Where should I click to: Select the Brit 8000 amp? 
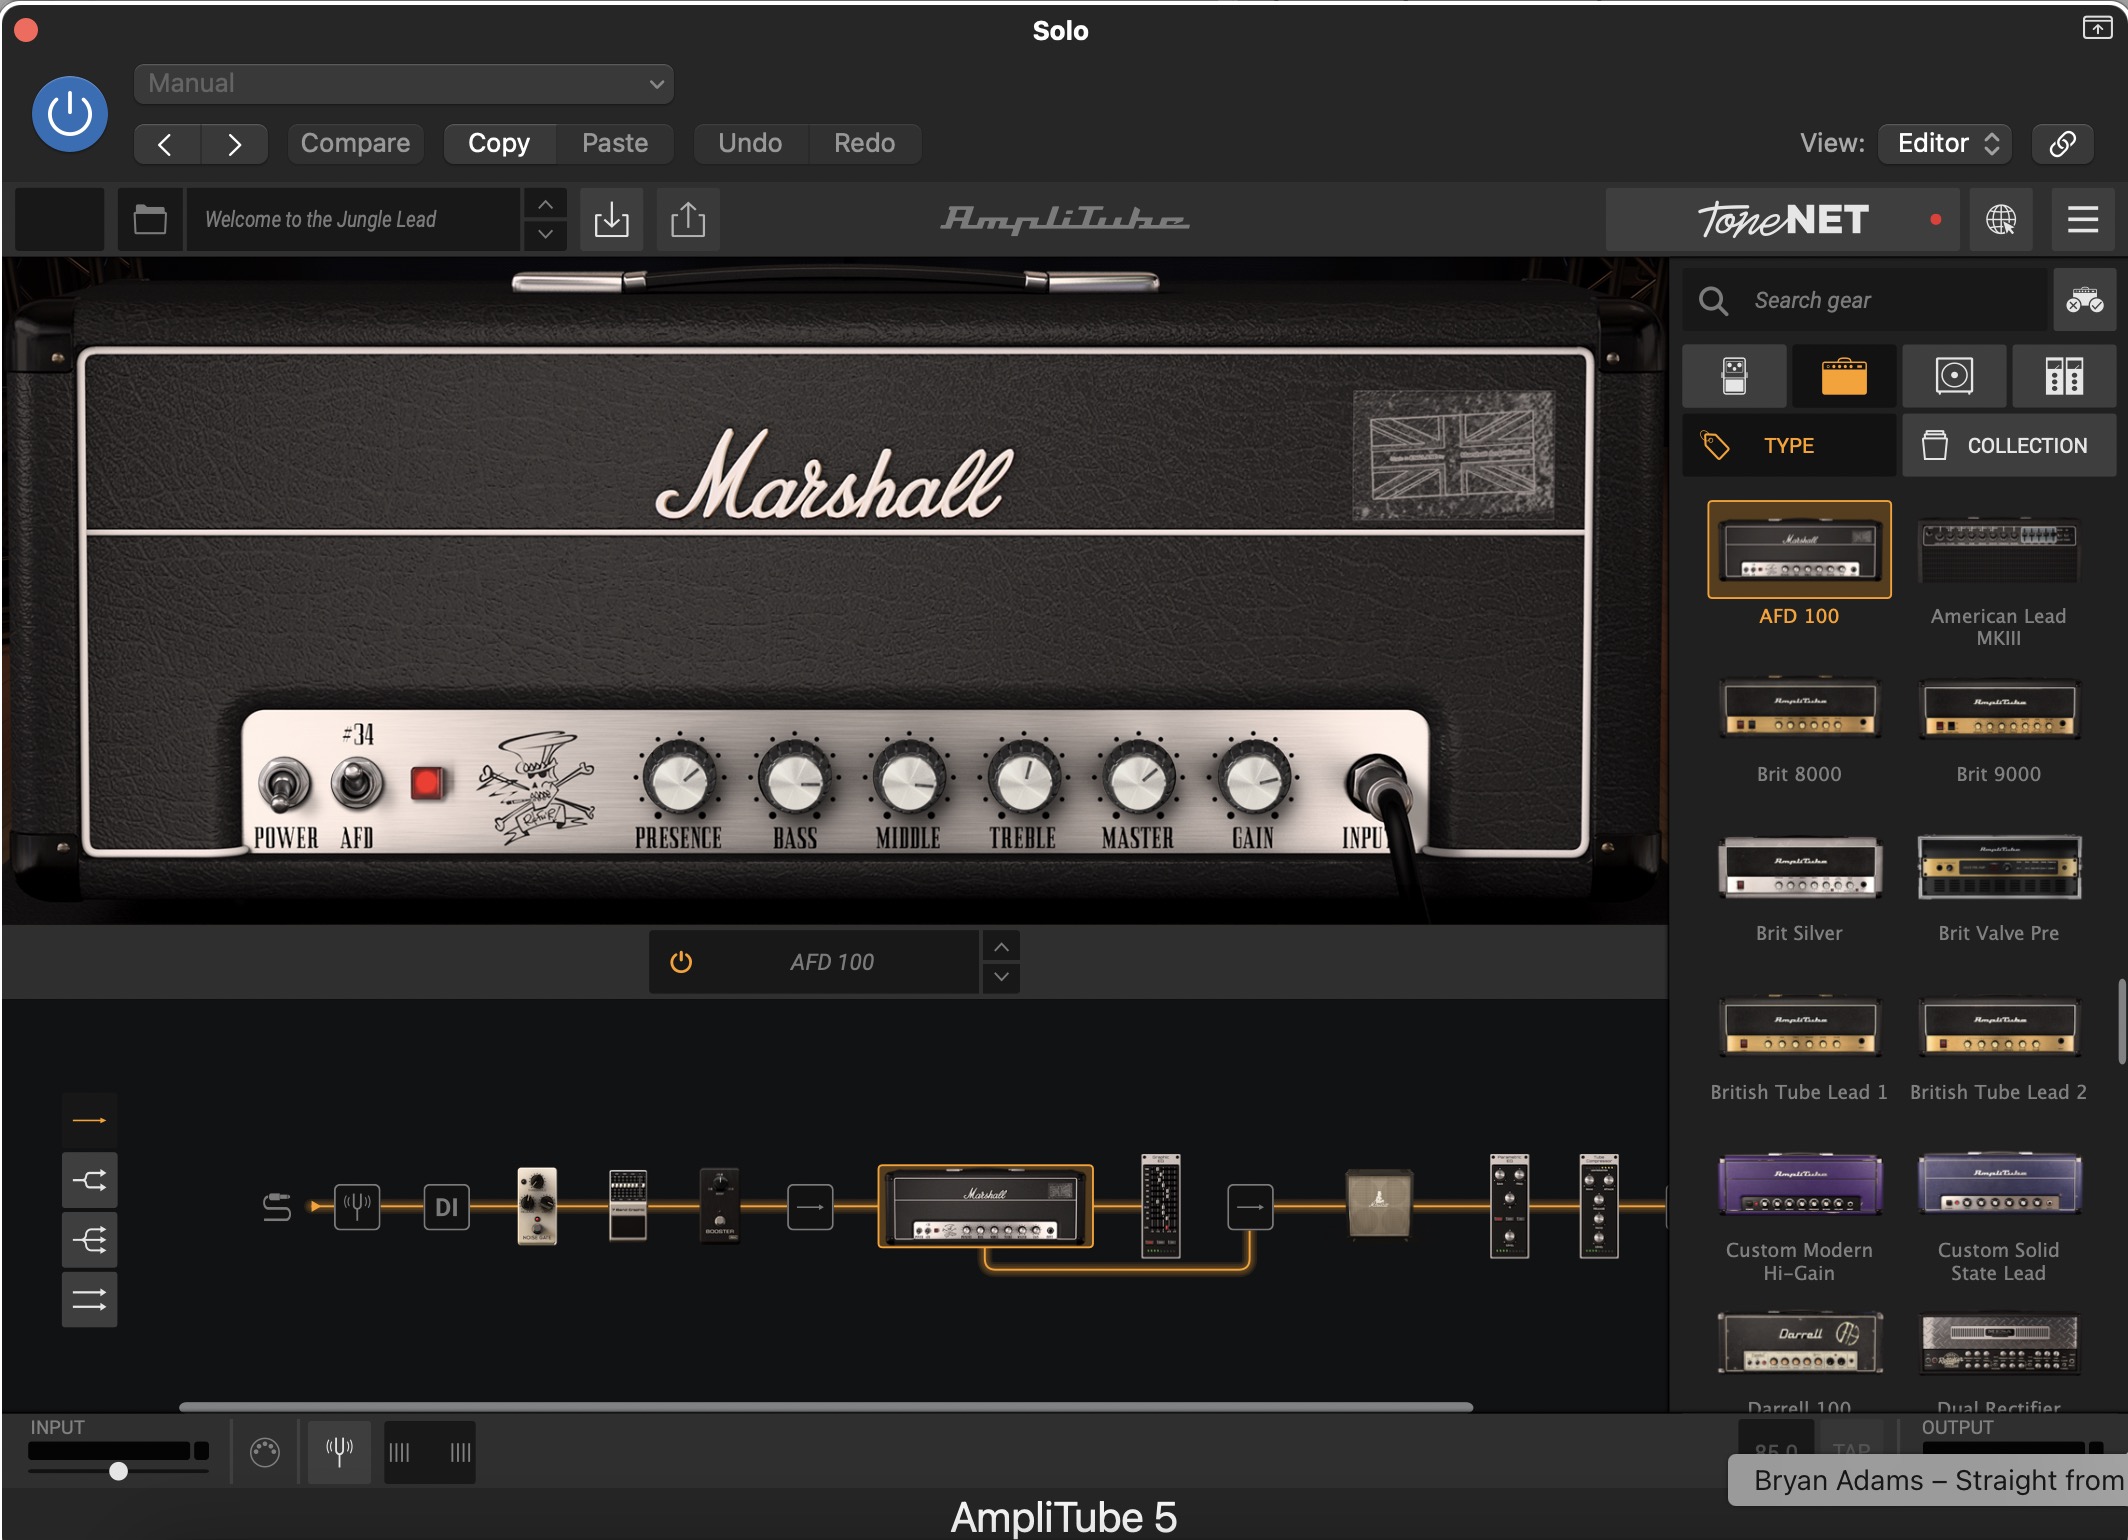[x=1799, y=709]
